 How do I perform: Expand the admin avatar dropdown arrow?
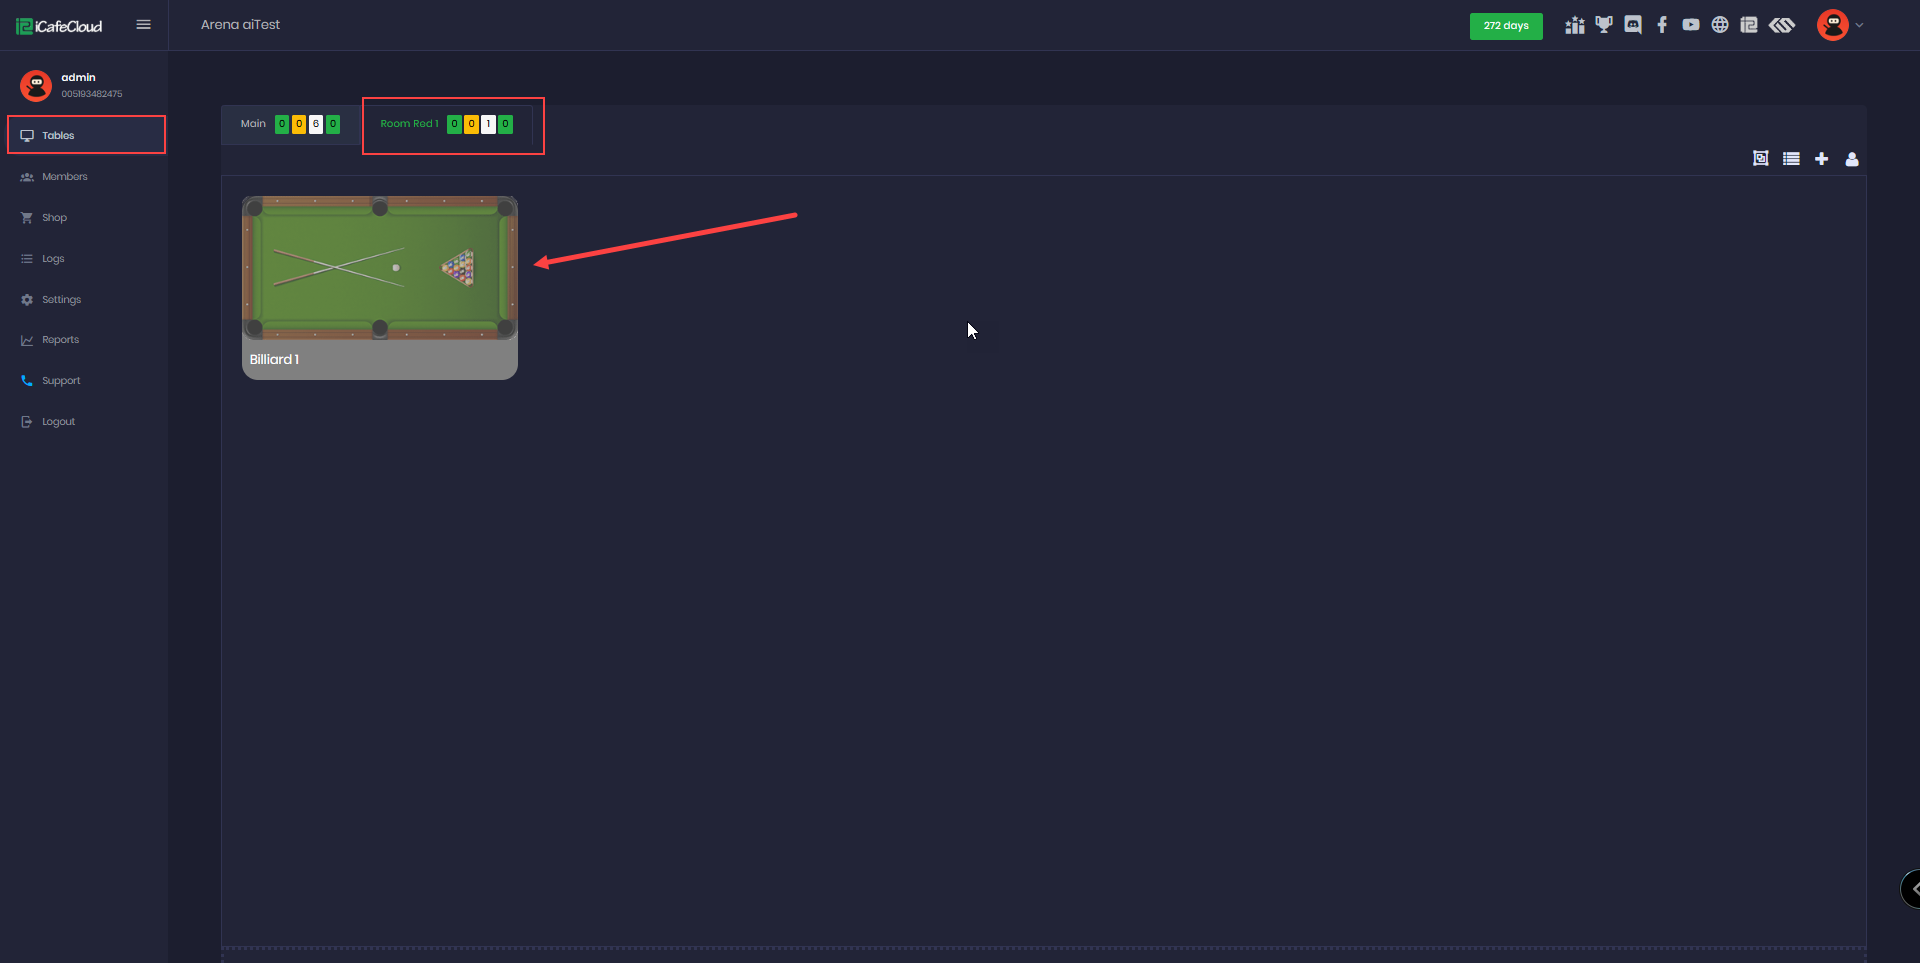(1859, 25)
